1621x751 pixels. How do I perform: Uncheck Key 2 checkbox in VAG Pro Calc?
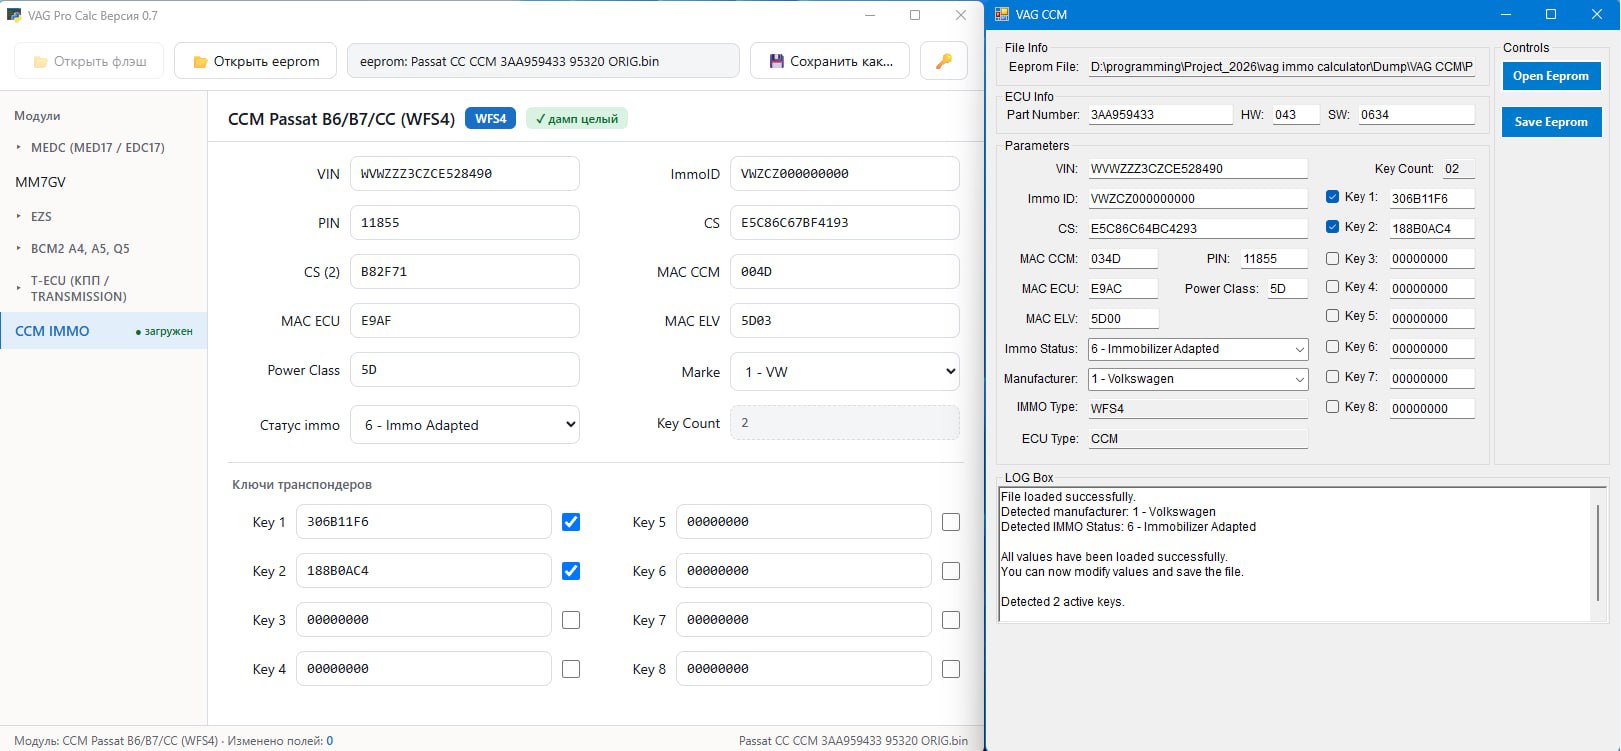coord(571,571)
